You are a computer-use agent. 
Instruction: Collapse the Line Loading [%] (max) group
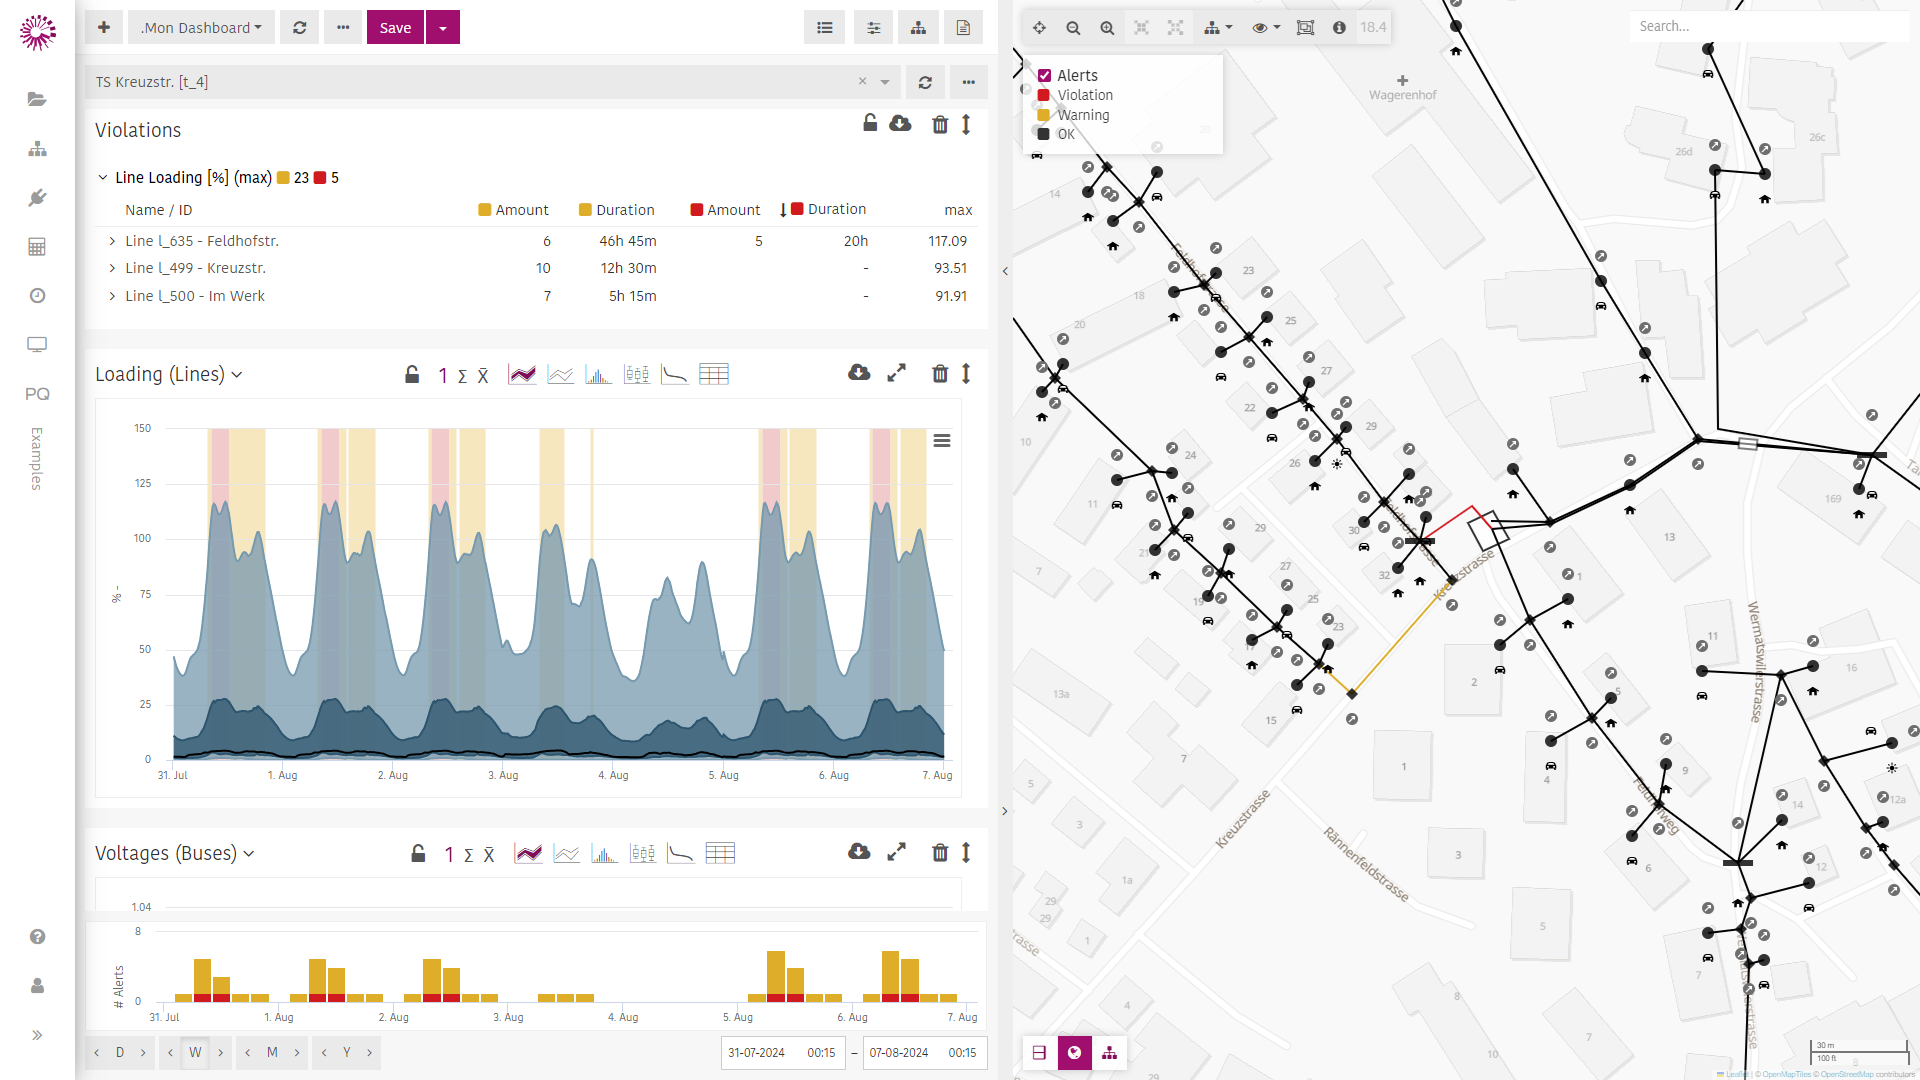click(x=102, y=177)
